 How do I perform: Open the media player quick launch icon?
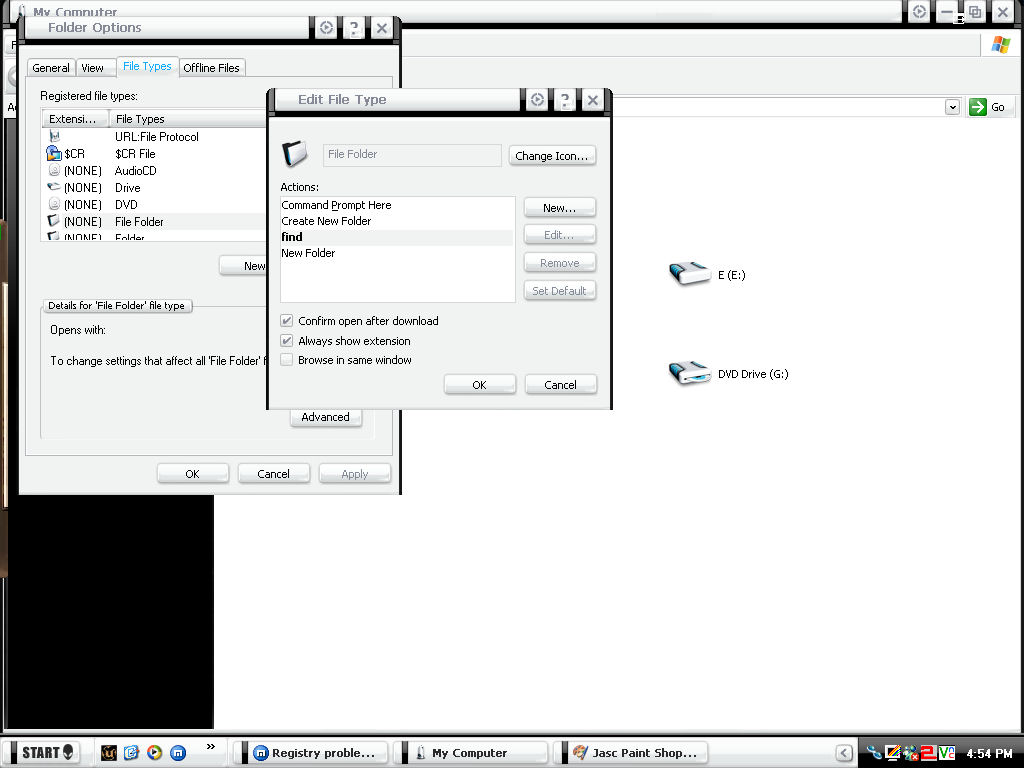click(154, 753)
